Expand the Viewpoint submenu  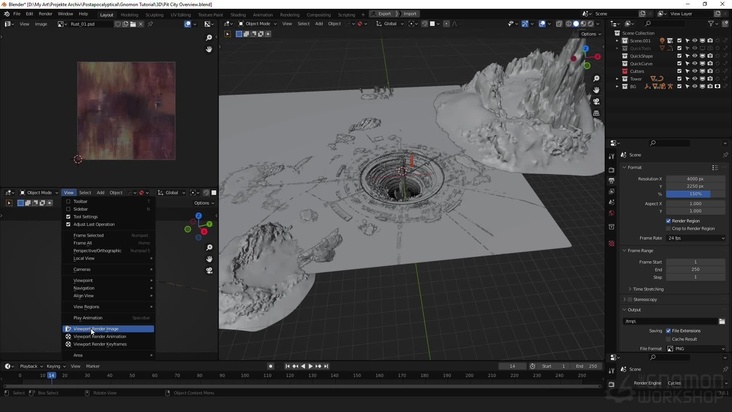(x=108, y=280)
